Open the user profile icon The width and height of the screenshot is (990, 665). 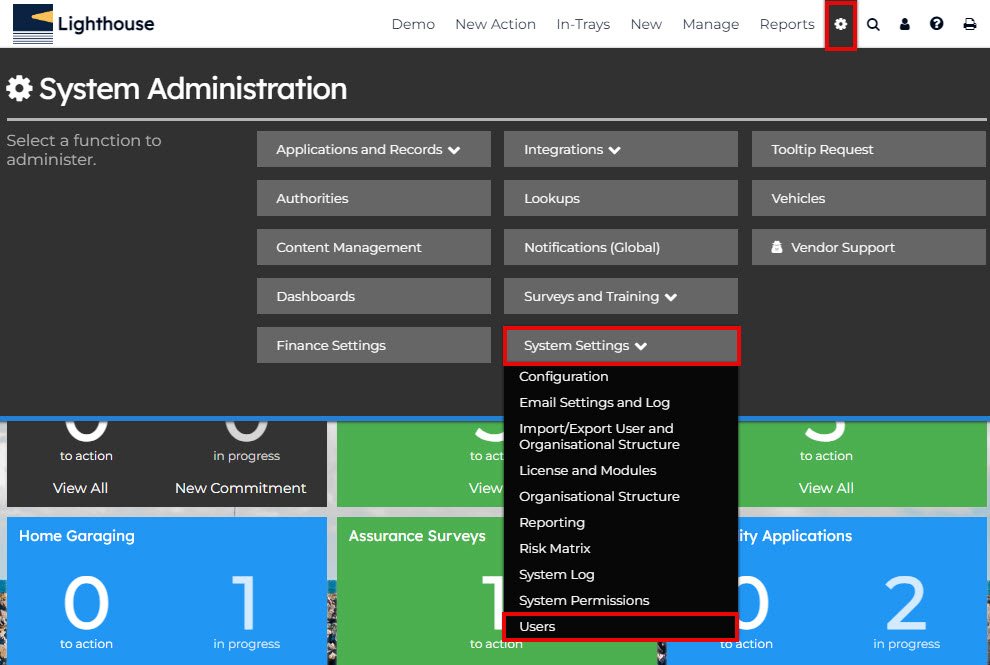(x=905, y=24)
